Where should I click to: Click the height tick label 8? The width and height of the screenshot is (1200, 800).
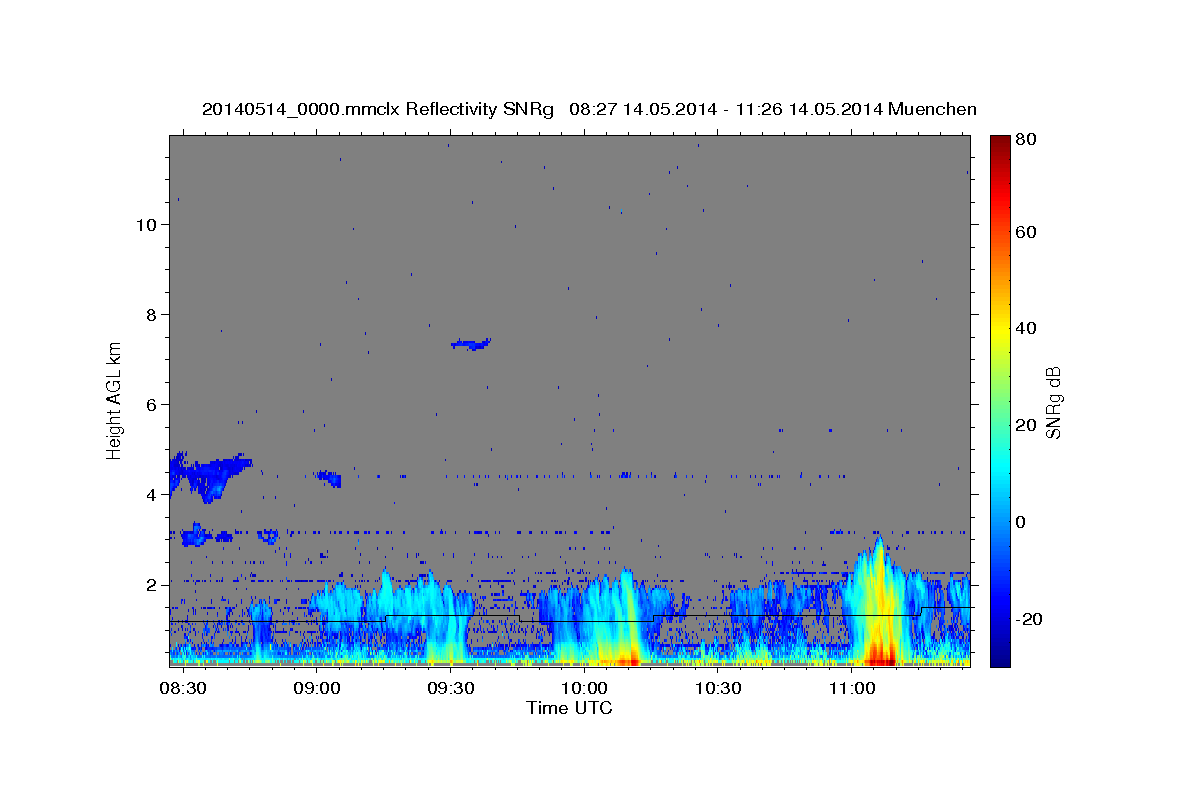click(153, 314)
